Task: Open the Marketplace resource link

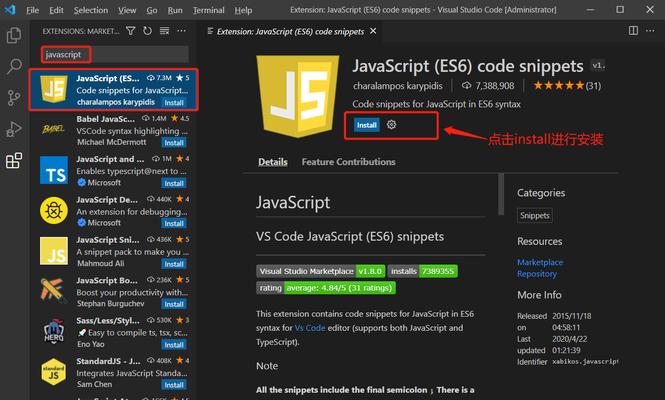Action: pyautogui.click(x=540, y=262)
